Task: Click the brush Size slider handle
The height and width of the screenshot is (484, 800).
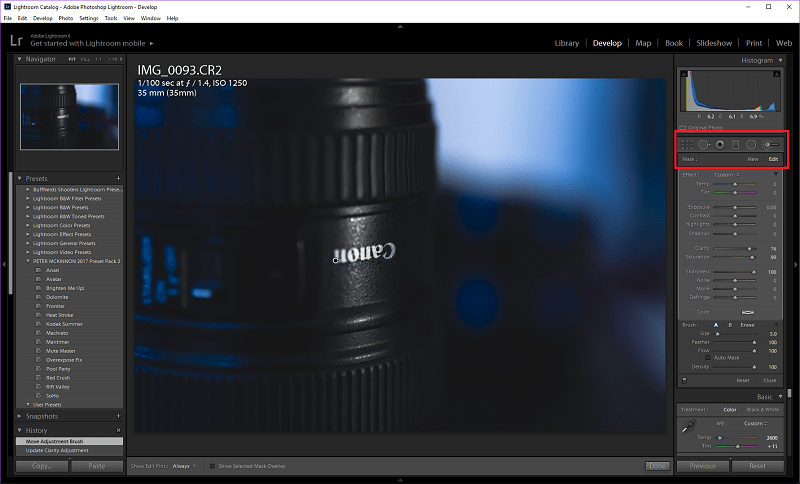Action: (717, 334)
